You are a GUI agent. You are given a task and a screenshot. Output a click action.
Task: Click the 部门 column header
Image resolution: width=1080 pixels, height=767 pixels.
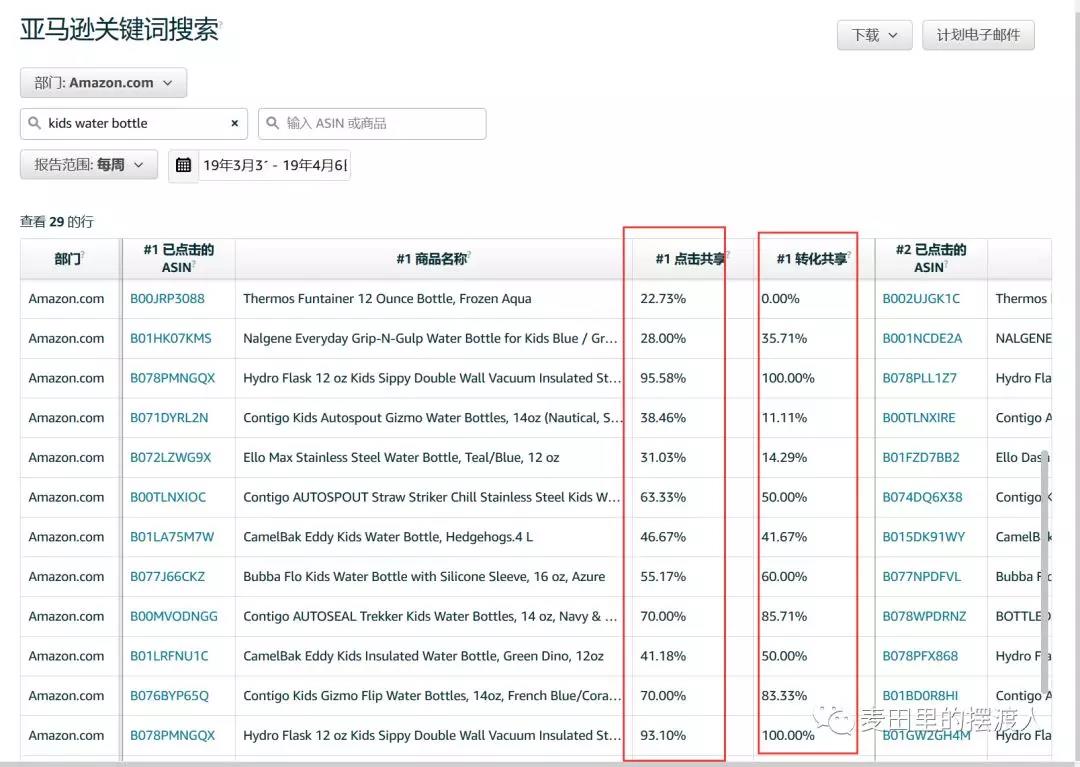pos(68,259)
